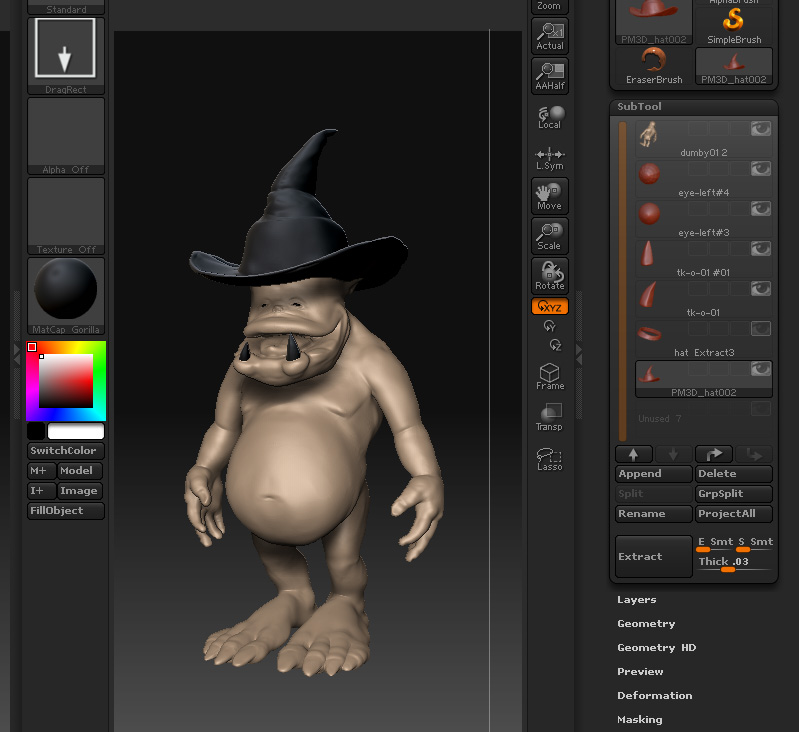Click the AAHalf view icon
799x732 pixels.
(x=550, y=76)
